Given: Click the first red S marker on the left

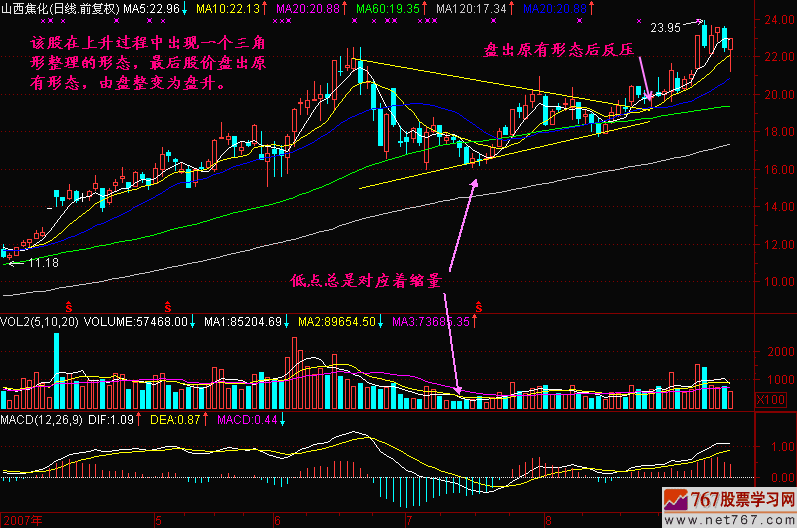Looking at the screenshot, I should pyautogui.click(x=69, y=303).
